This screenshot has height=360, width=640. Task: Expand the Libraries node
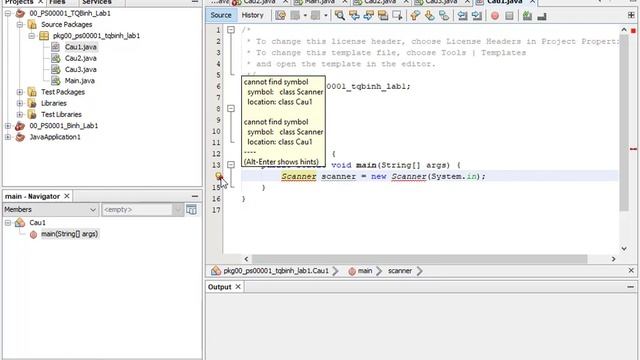20,103
